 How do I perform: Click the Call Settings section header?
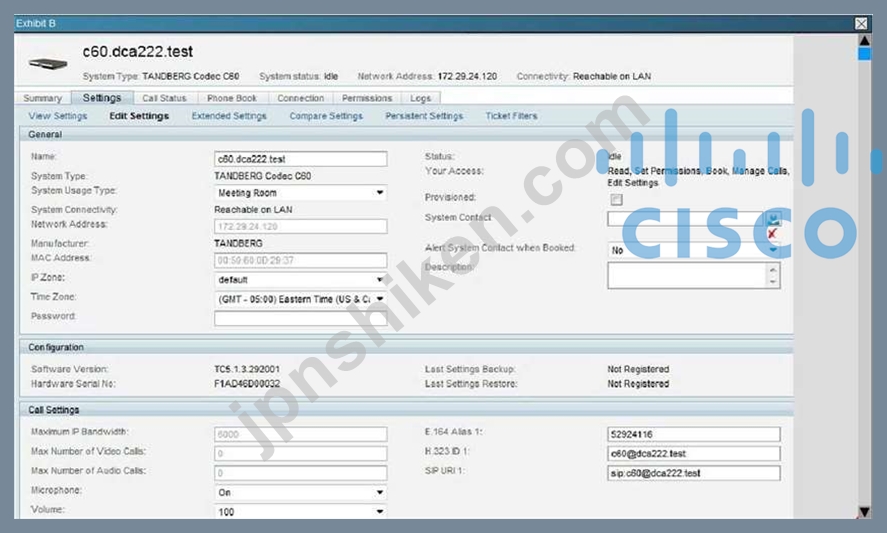406,410
